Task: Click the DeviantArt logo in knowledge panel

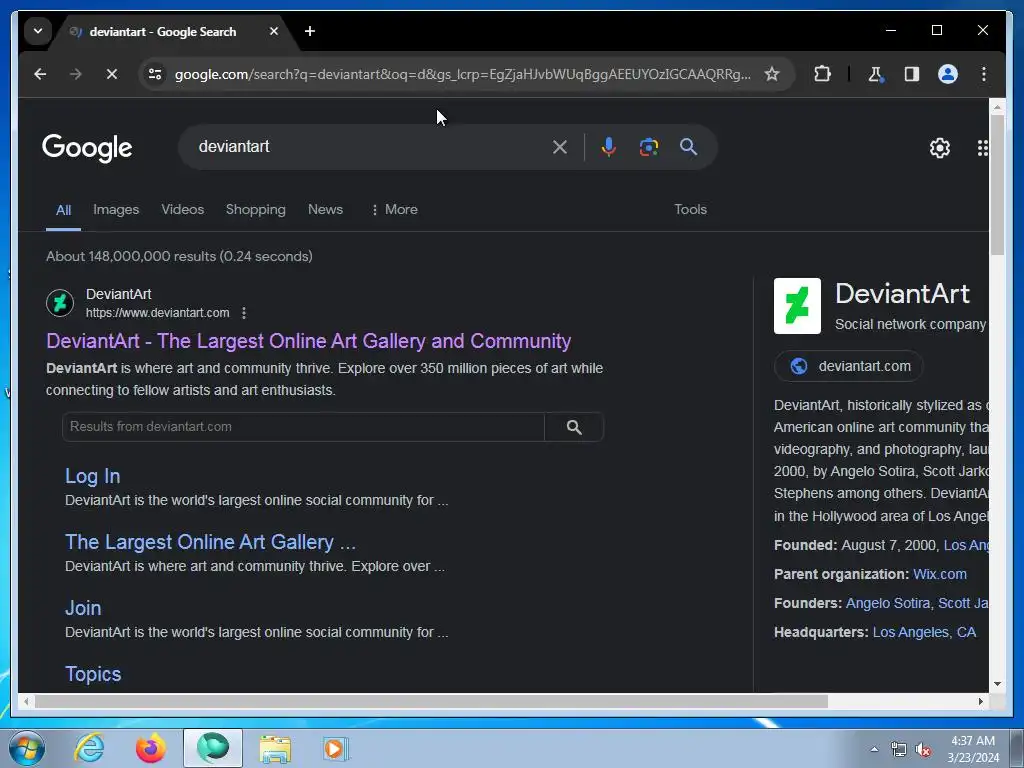Action: [797, 306]
